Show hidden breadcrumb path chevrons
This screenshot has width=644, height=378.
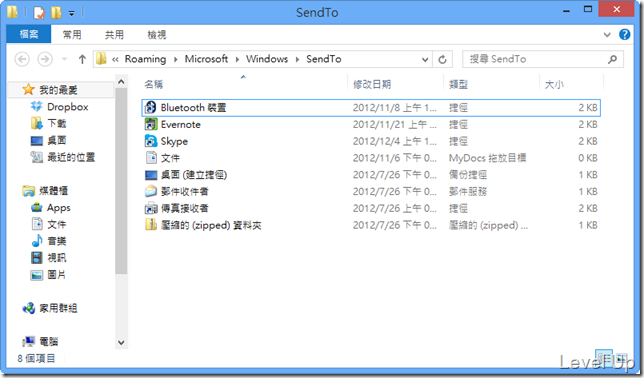(x=115, y=60)
